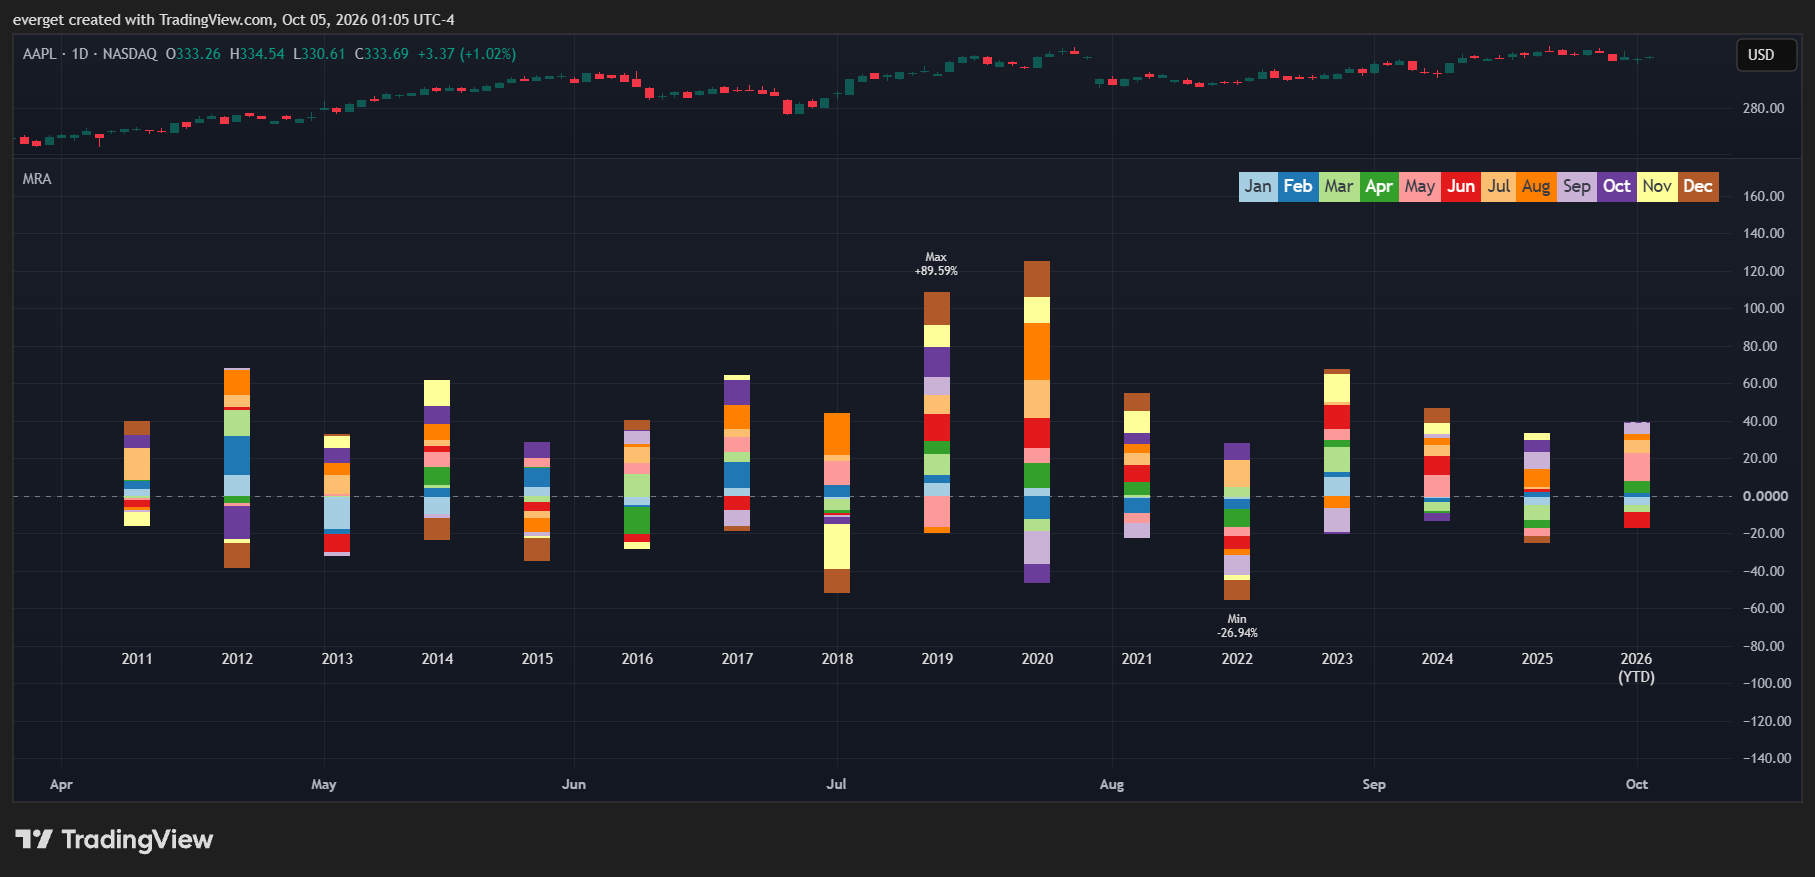Viewport: 1815px width, 877px height.
Task: Click the Jun label on the time axis
Action: pyautogui.click(x=574, y=784)
